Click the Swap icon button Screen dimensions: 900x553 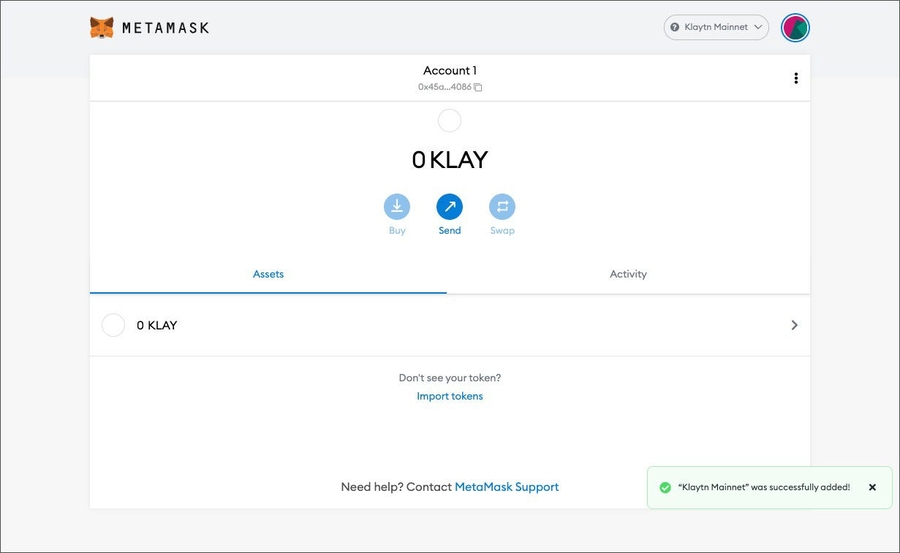502,207
